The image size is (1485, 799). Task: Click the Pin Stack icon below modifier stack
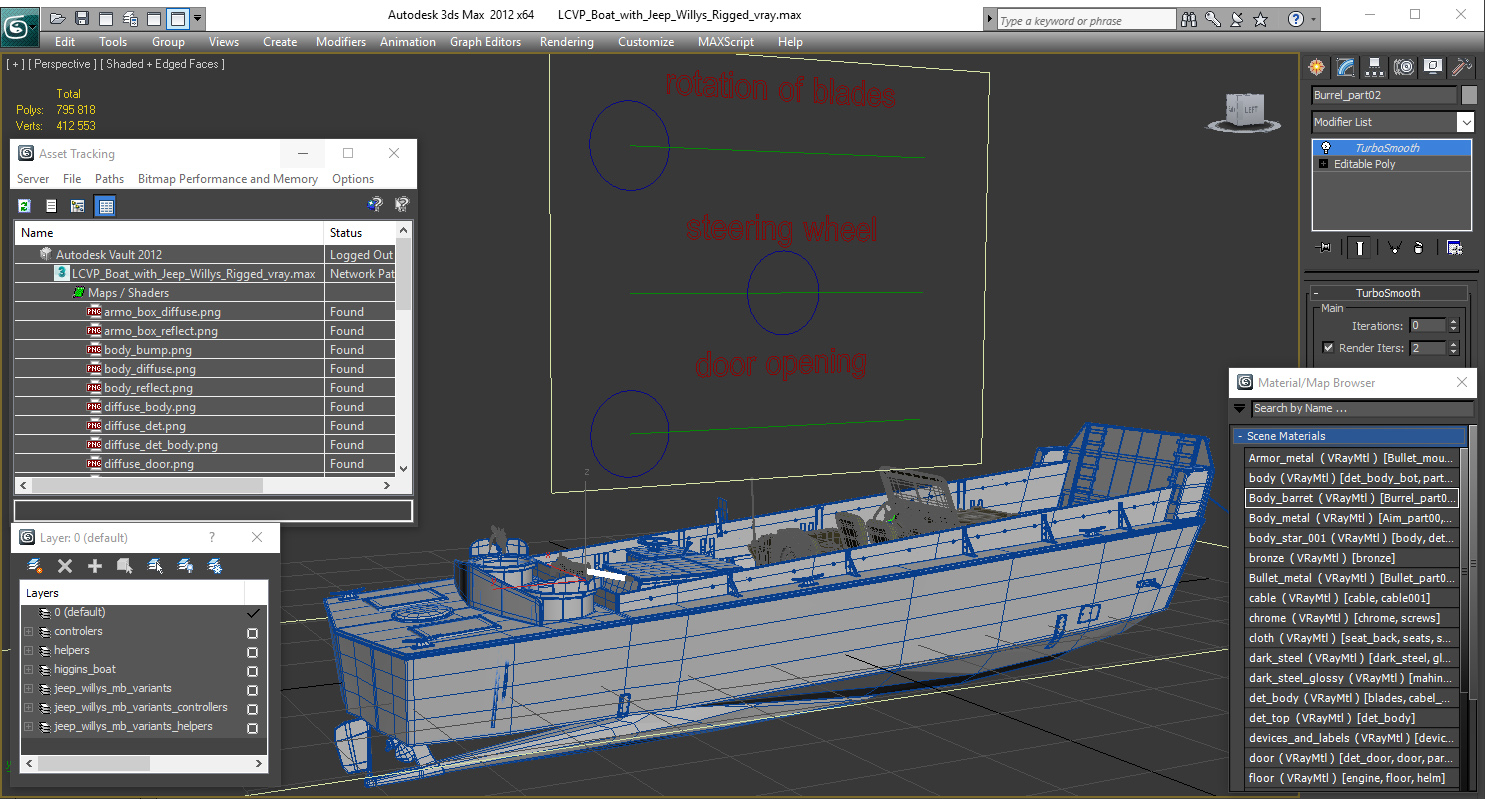[x=1325, y=247]
